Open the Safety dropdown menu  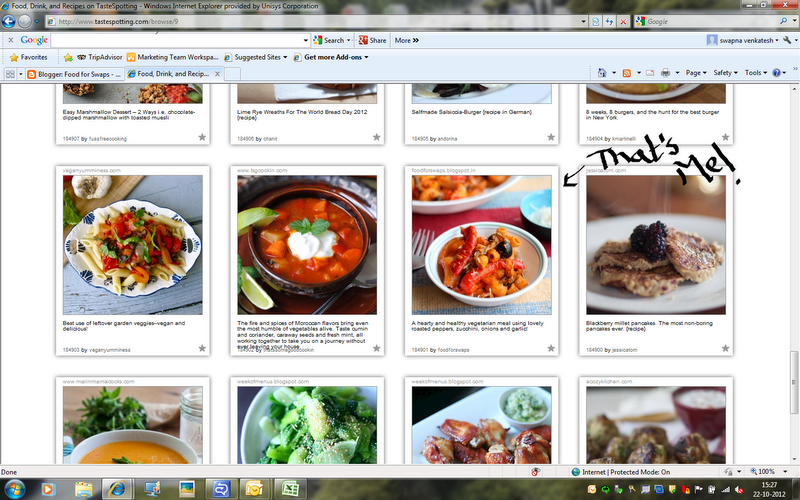pos(726,73)
